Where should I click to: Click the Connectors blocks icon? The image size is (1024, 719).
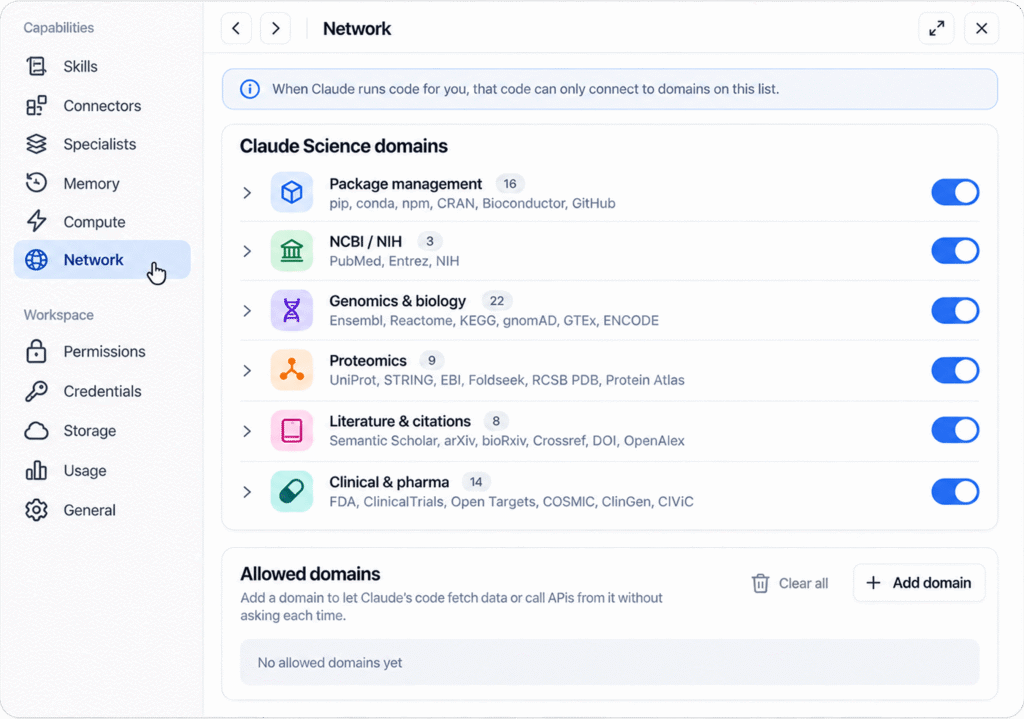(37, 105)
